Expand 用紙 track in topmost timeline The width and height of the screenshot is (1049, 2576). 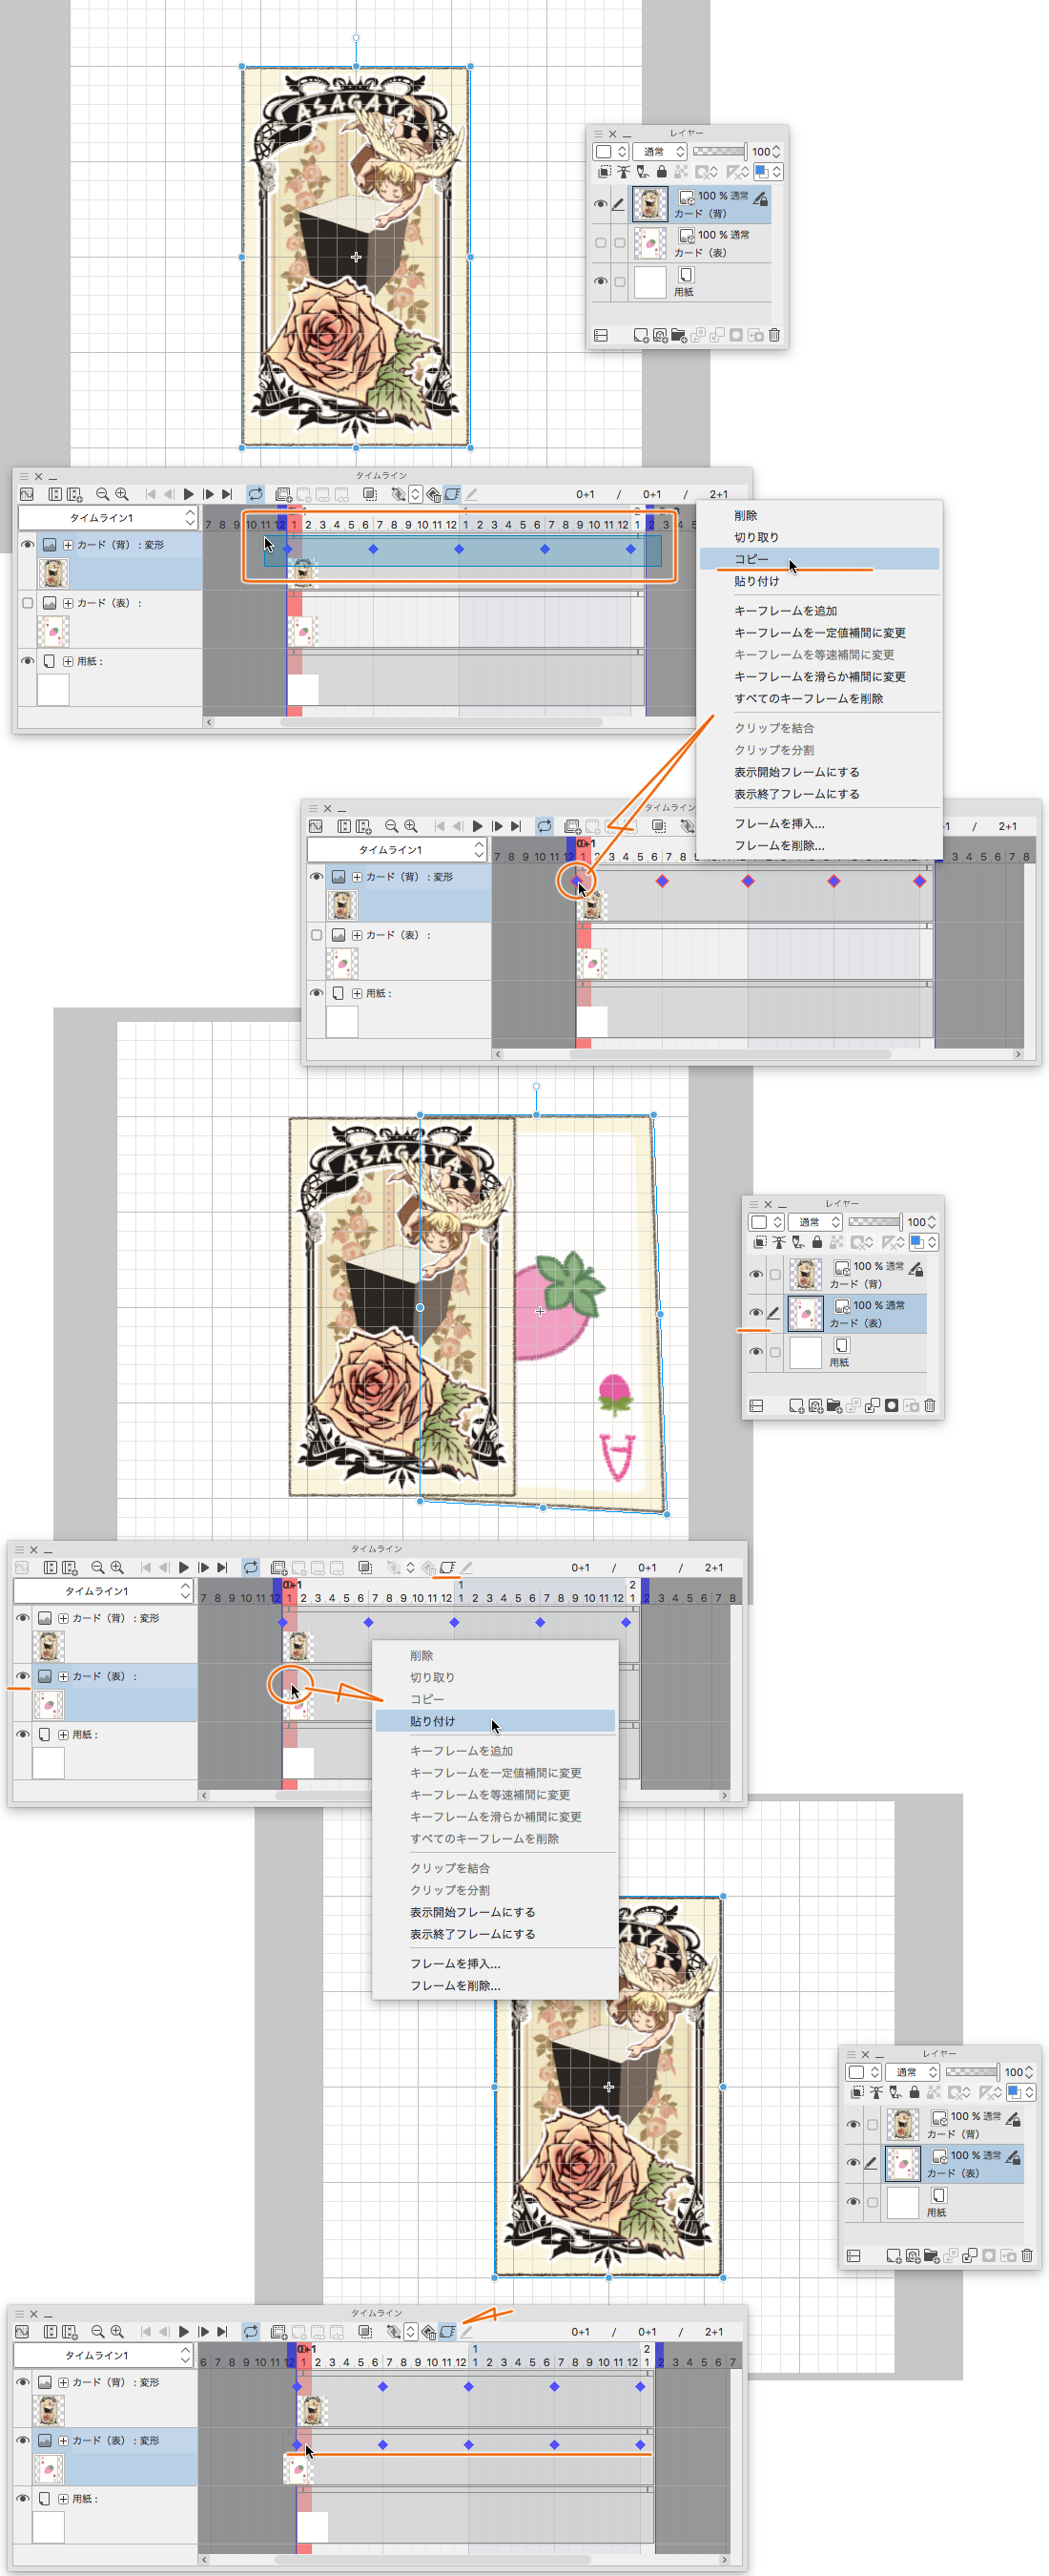[x=68, y=661]
